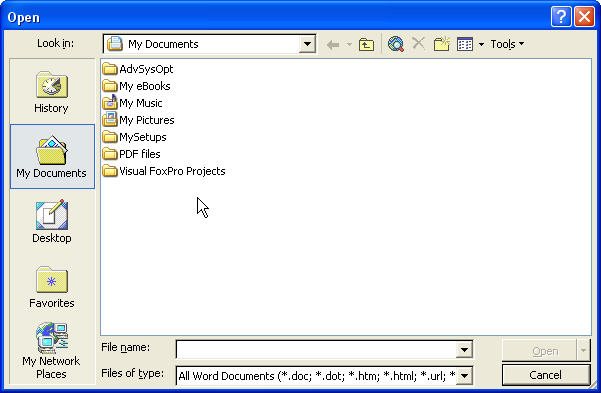
Task: Click the Cancel button
Action: click(545, 375)
